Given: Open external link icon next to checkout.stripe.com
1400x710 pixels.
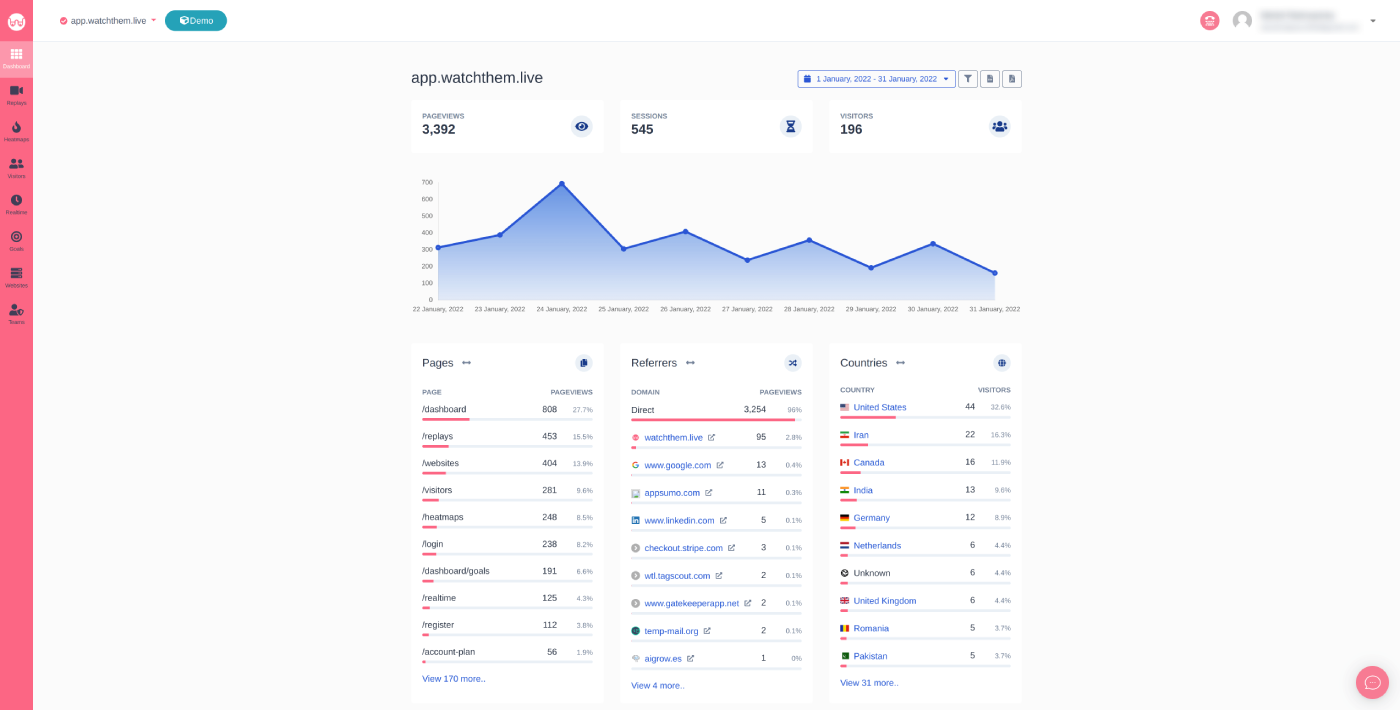Looking at the screenshot, I should click(731, 548).
